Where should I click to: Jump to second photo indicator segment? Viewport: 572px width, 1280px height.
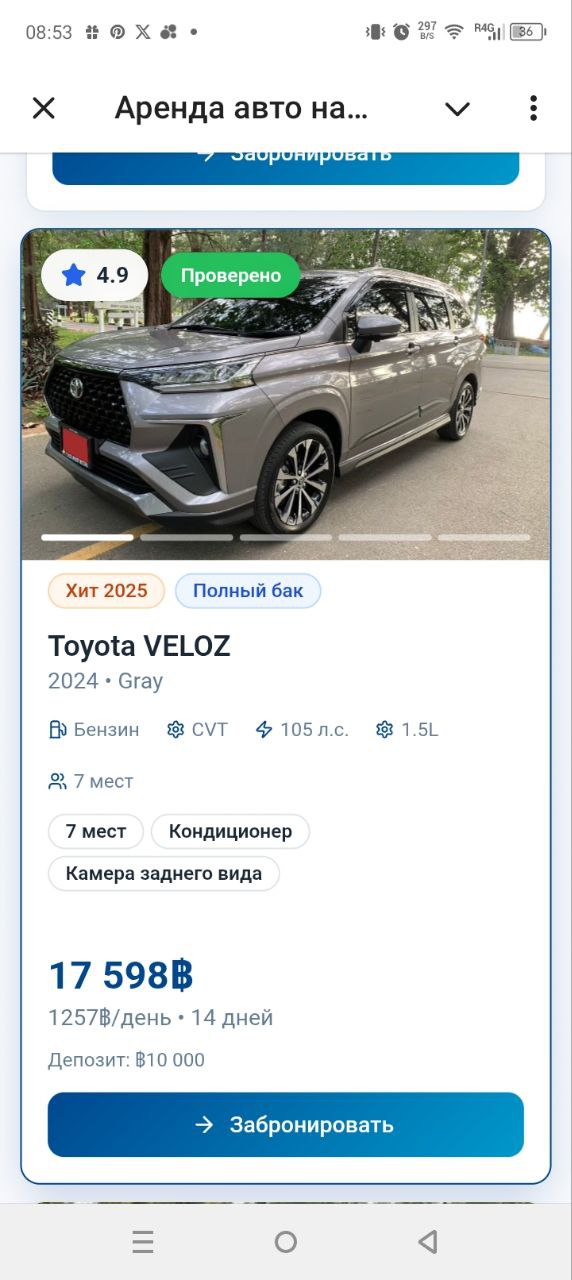[186, 537]
